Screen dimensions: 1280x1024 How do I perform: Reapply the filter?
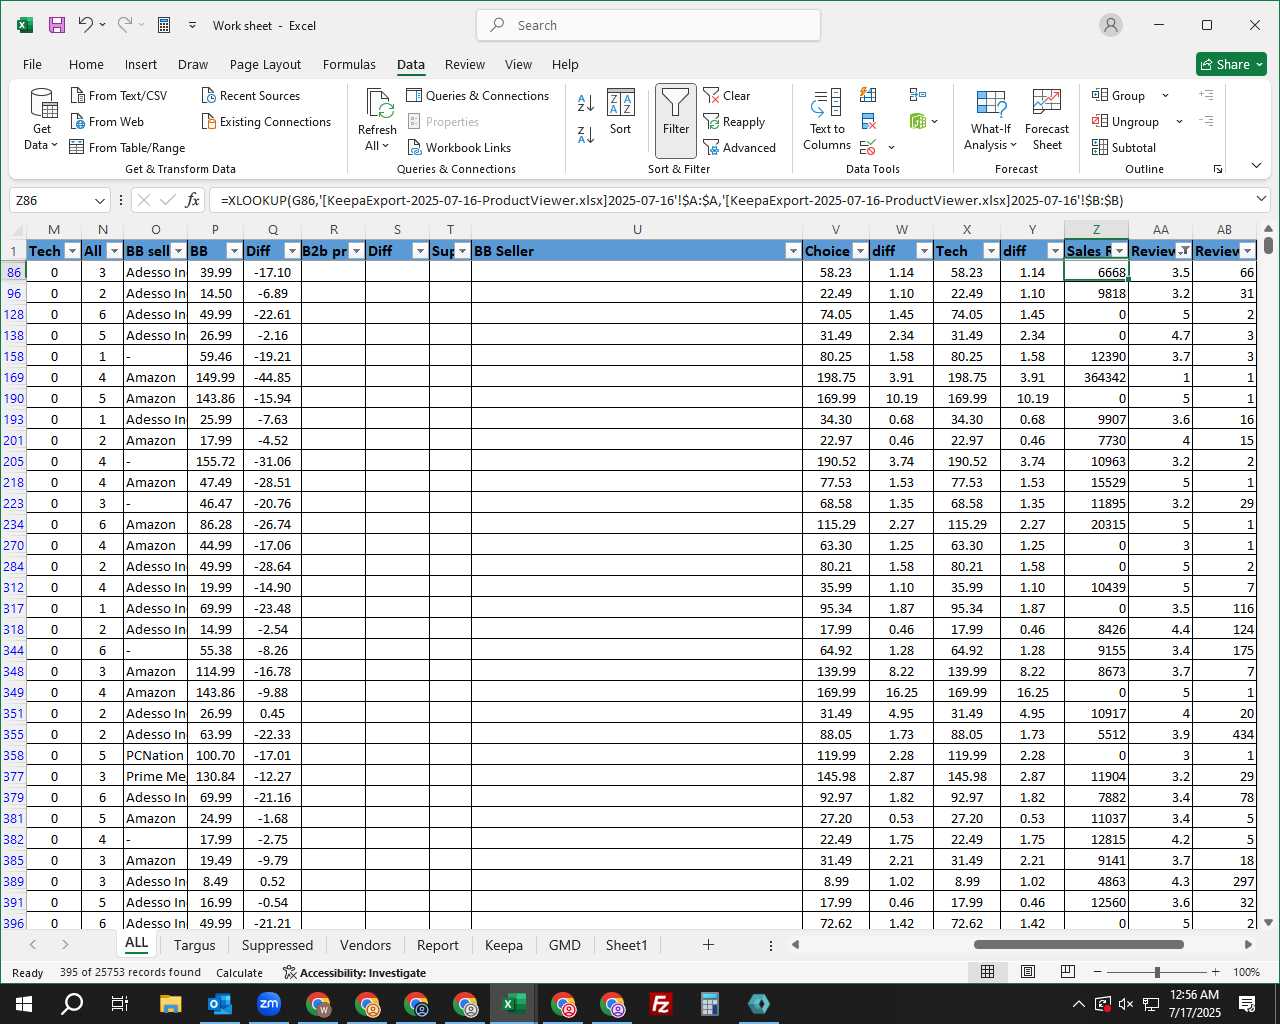pos(734,122)
